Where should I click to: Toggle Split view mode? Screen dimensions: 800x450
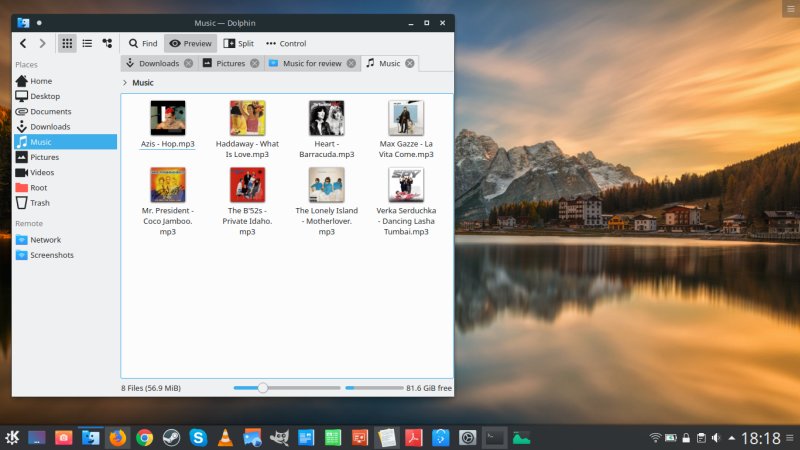[x=238, y=43]
